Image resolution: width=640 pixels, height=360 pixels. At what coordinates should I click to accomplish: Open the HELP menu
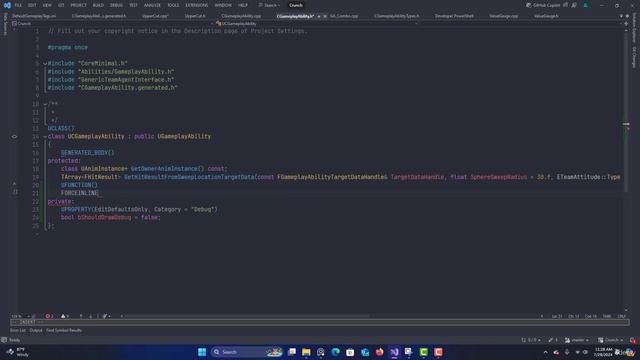pyautogui.click(x=243, y=5)
